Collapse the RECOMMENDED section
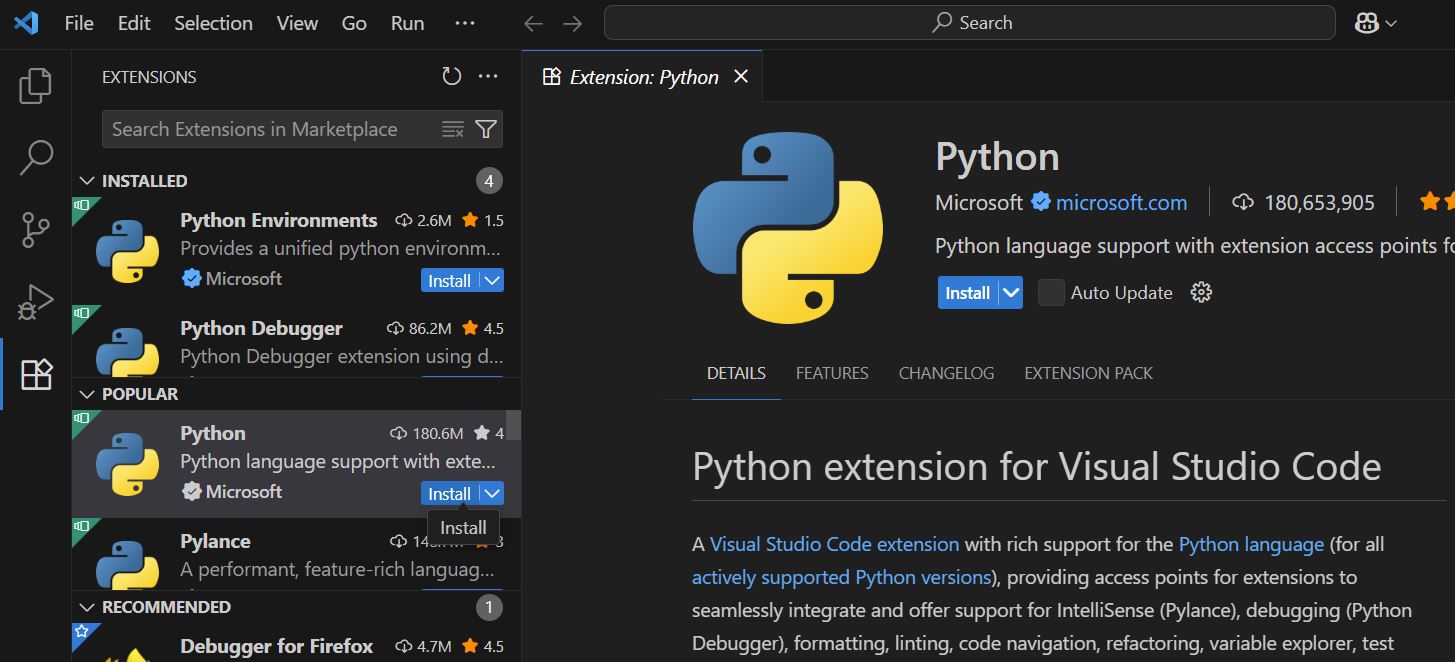Image resolution: width=1455 pixels, height=662 pixels. tap(88, 607)
